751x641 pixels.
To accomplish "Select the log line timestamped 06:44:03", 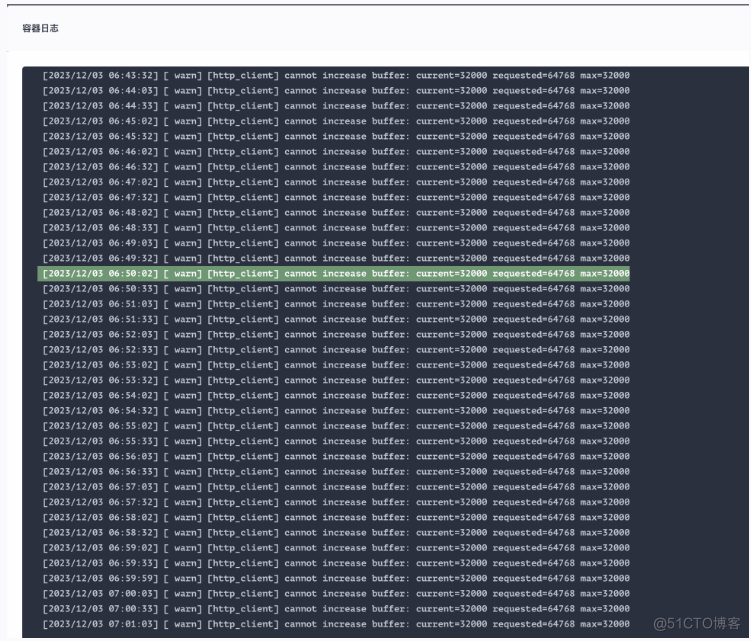I will [x=336, y=90].
